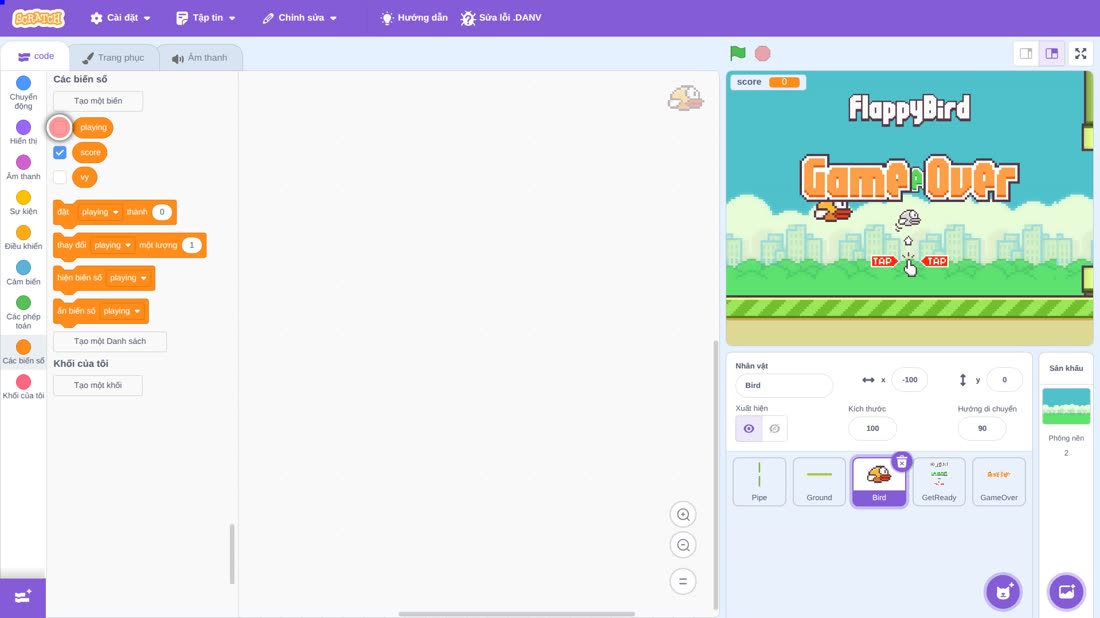Reset workspace zoom to default

683,581
